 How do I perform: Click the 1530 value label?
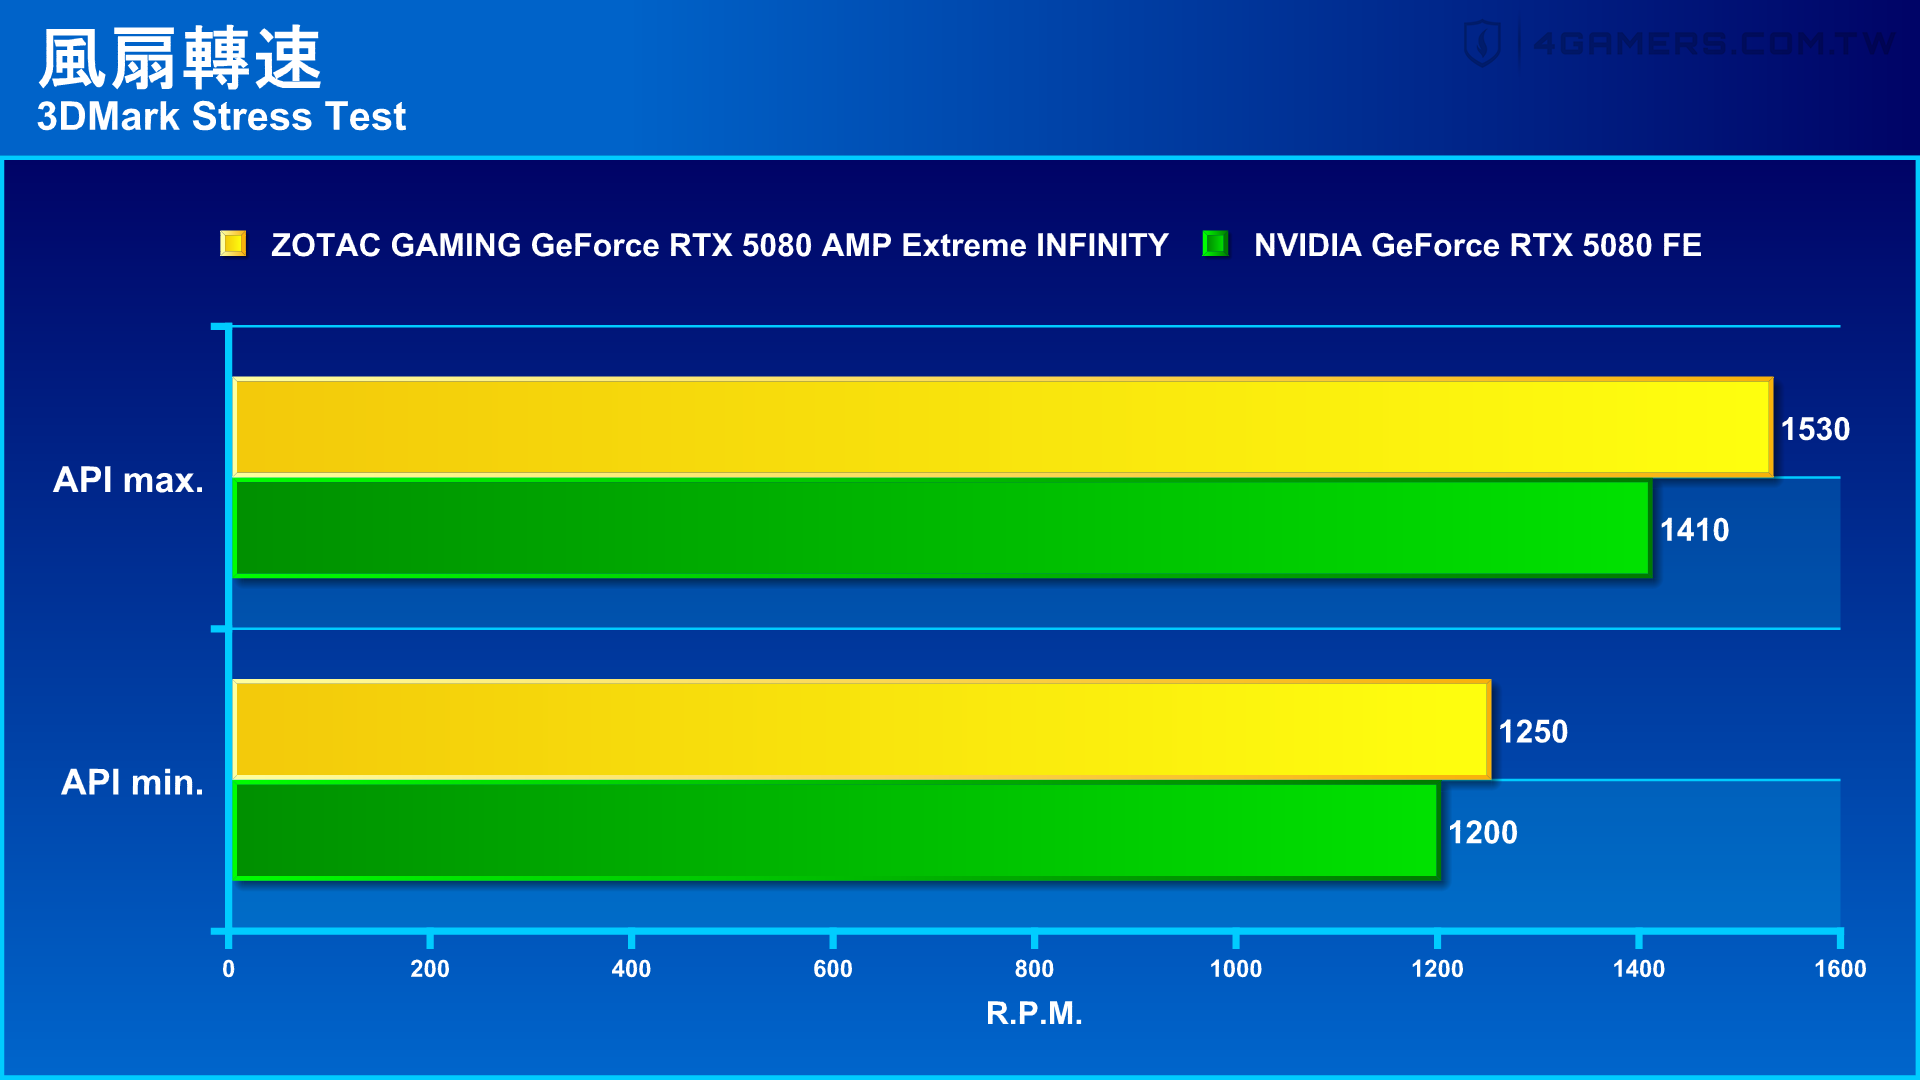pos(1815,429)
